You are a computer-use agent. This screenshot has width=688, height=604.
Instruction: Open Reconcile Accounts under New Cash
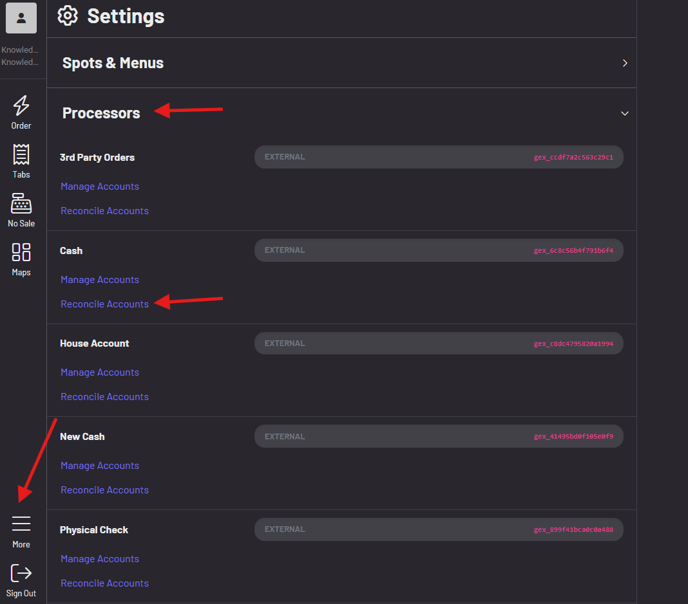point(104,490)
